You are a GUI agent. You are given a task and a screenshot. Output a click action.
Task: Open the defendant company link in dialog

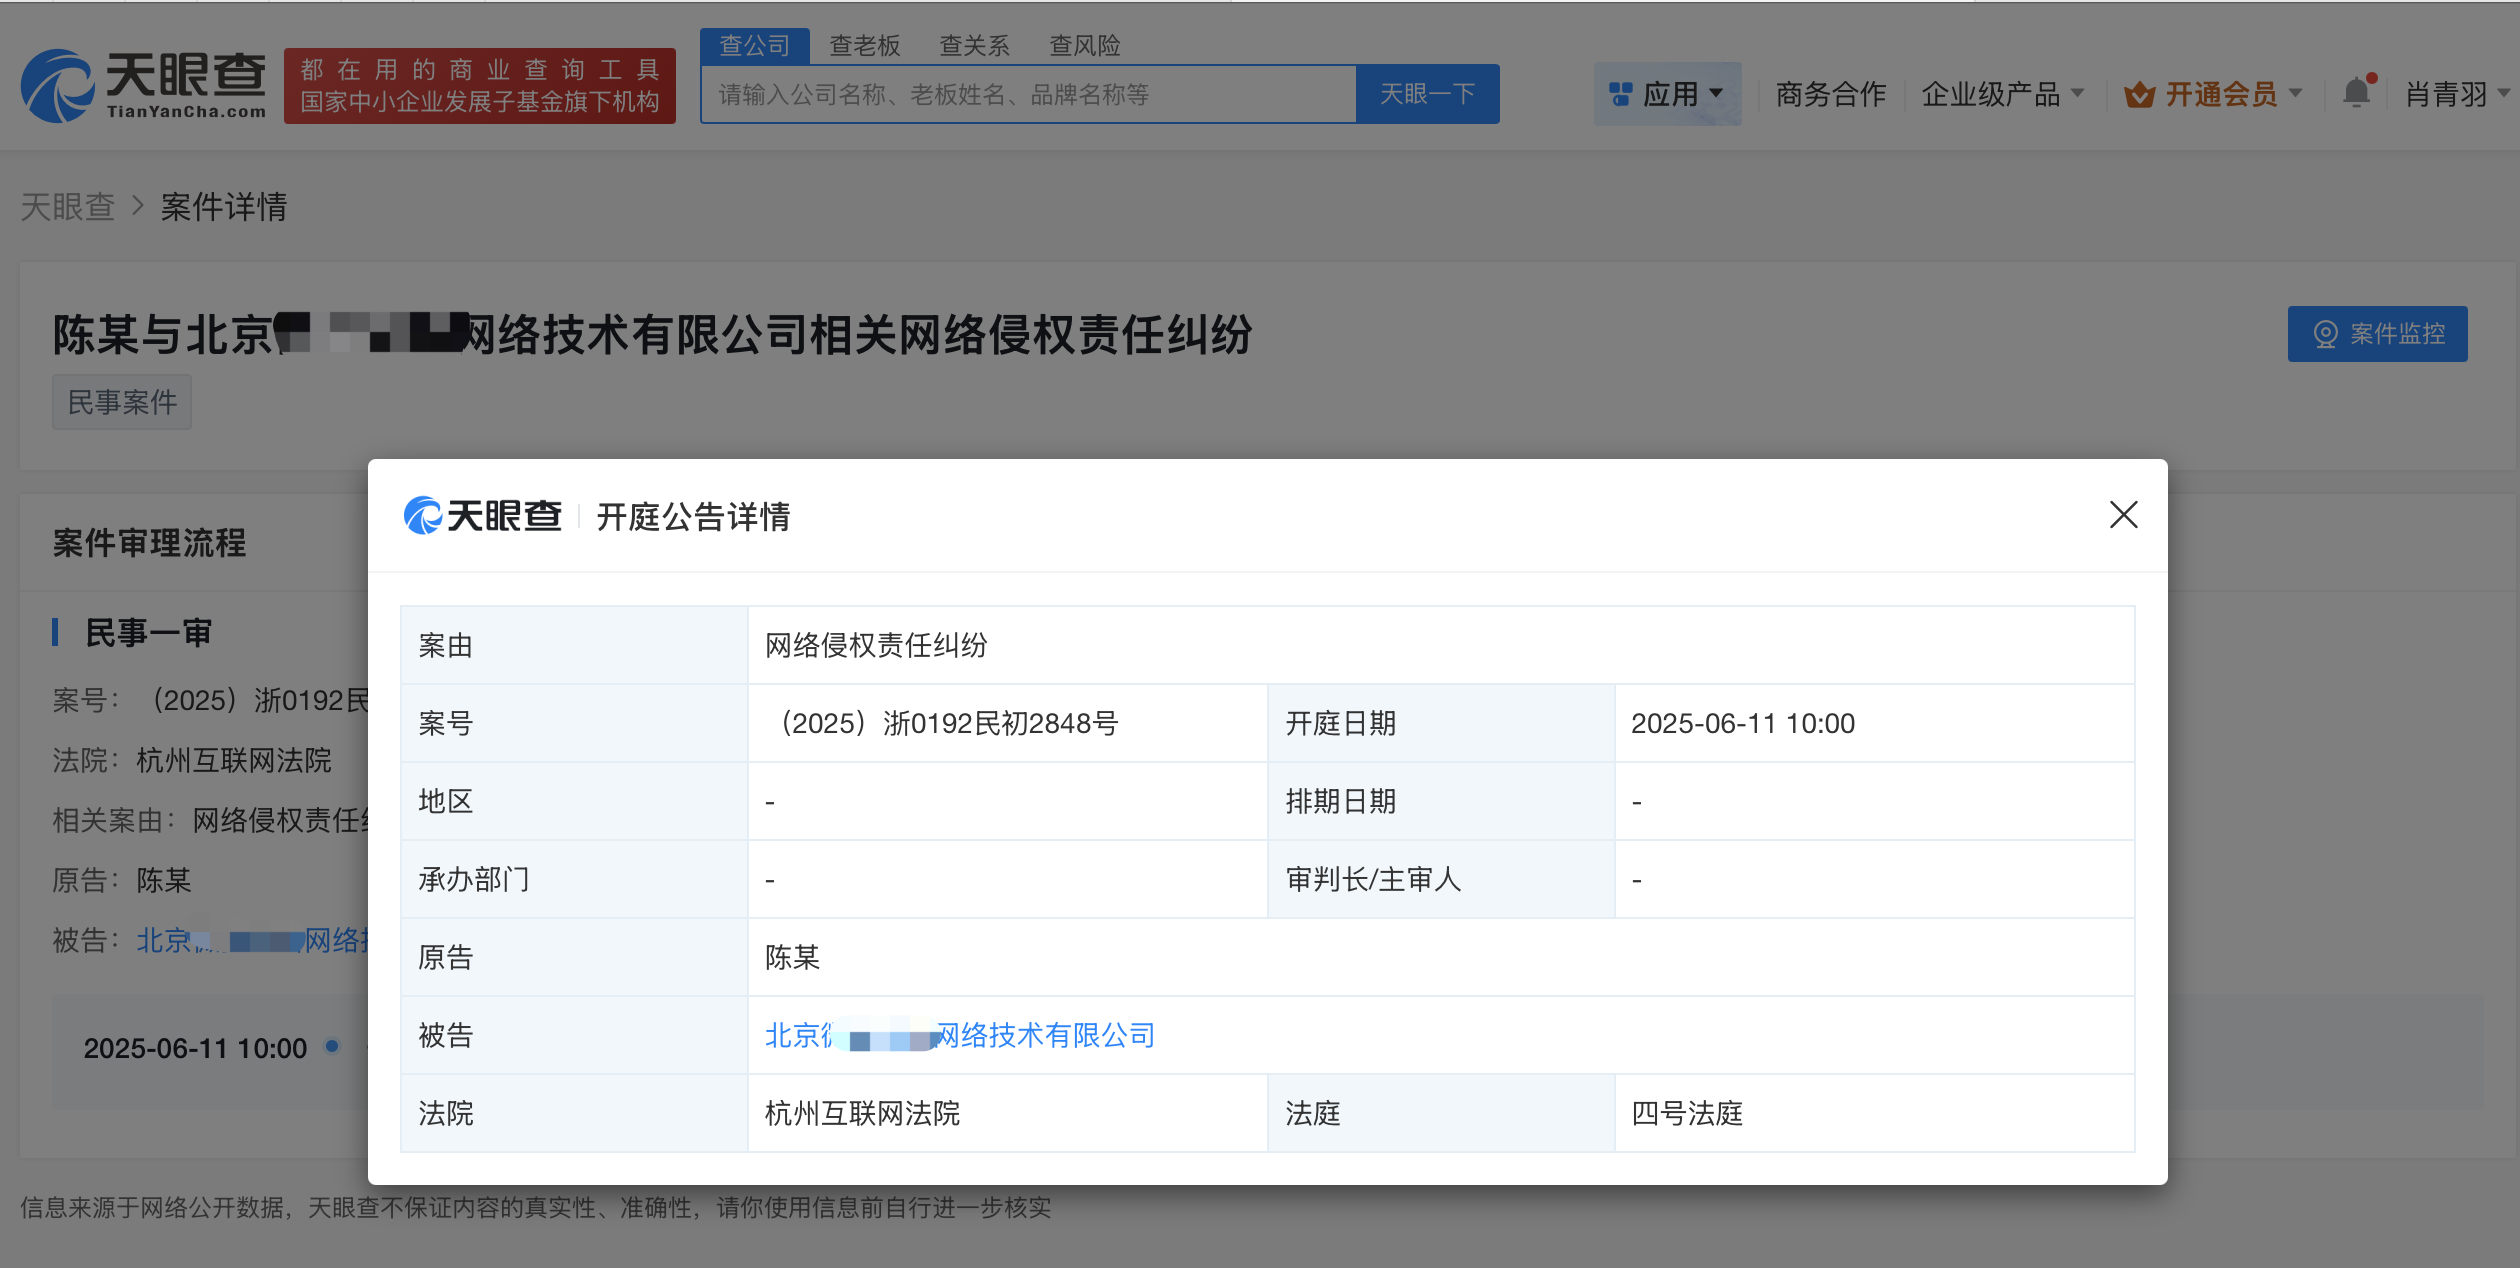960,1036
